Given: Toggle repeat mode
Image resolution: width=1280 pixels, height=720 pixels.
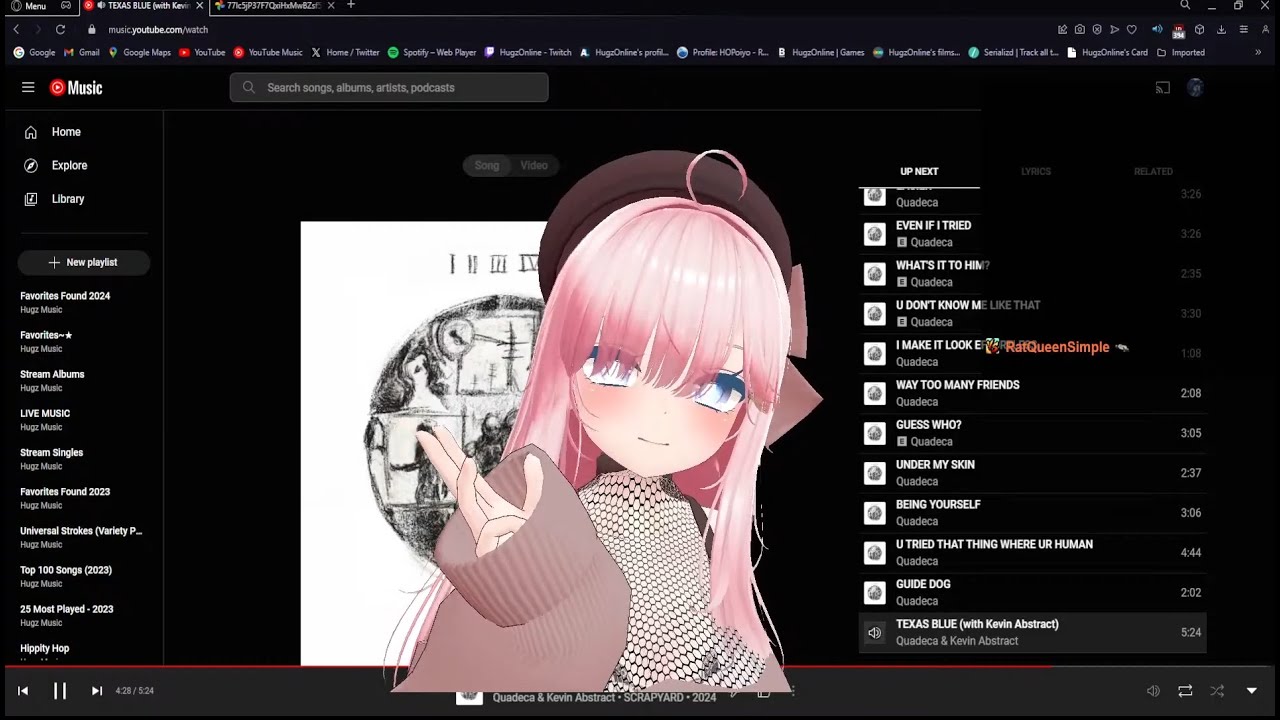Looking at the screenshot, I should (x=1185, y=691).
